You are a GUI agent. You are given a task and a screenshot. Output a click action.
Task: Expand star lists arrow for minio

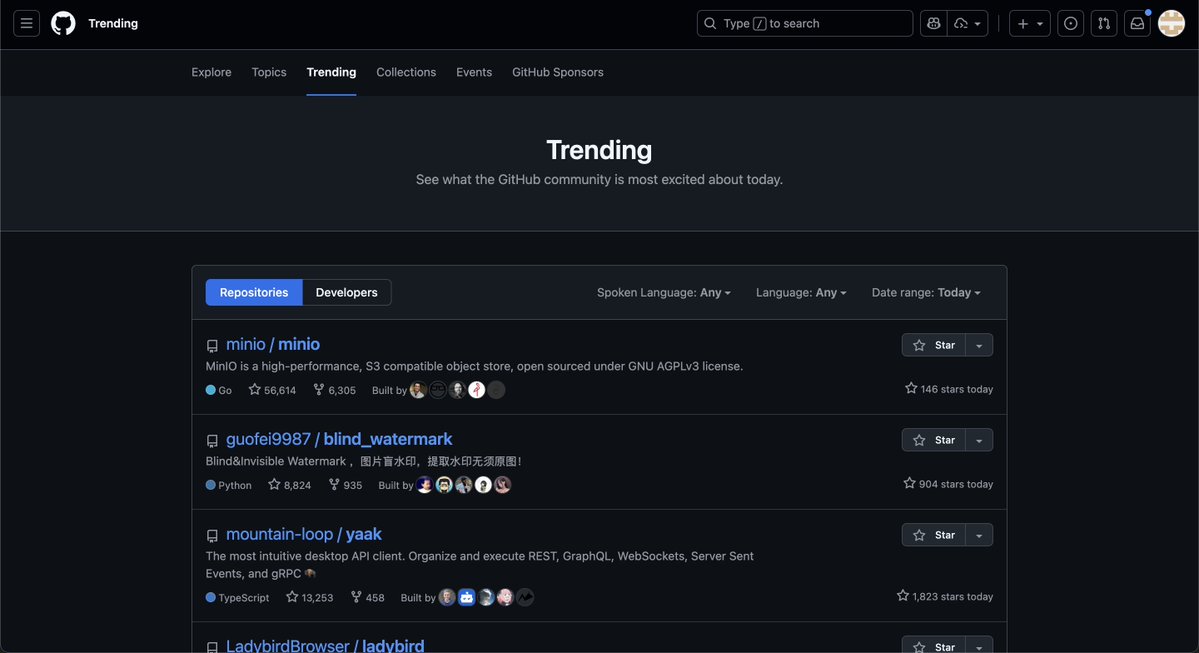pos(980,345)
